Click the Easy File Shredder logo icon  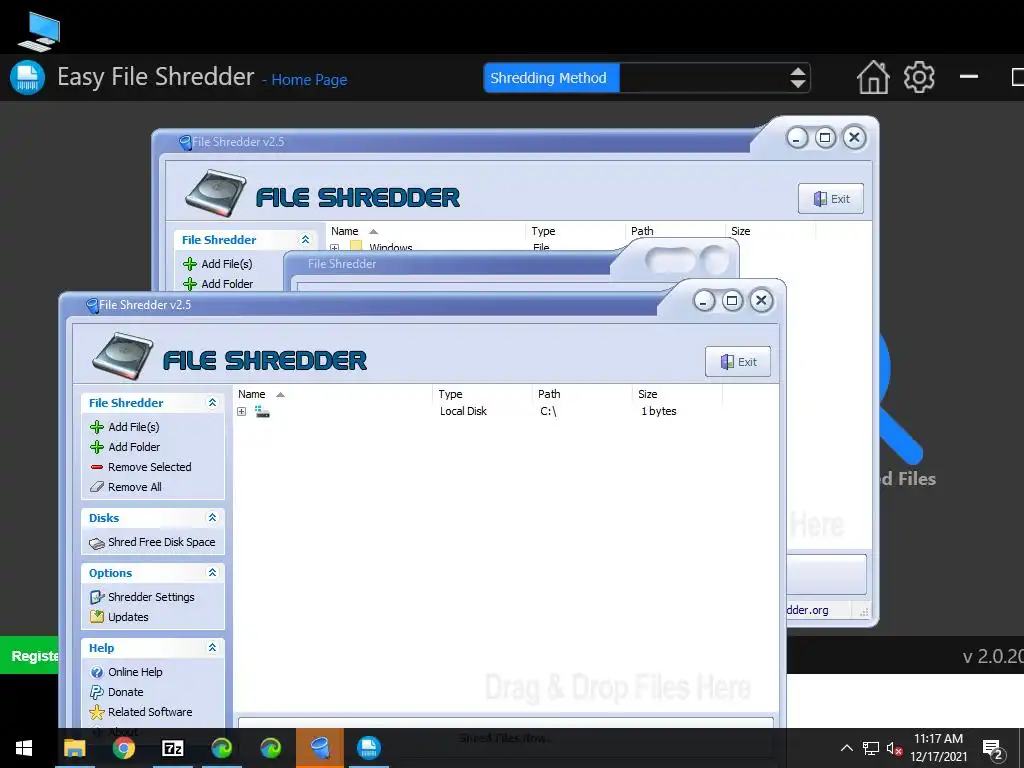pyautogui.click(x=27, y=78)
